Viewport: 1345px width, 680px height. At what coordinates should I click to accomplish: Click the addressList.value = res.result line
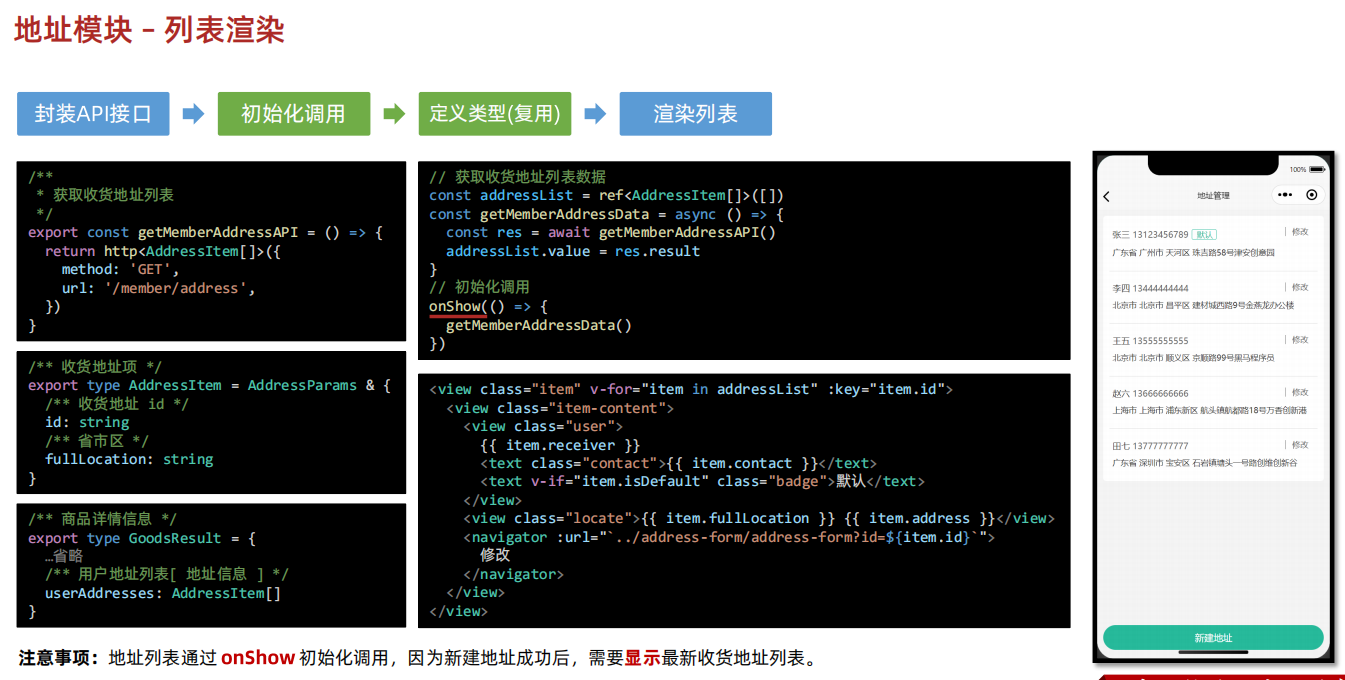[x=573, y=251]
